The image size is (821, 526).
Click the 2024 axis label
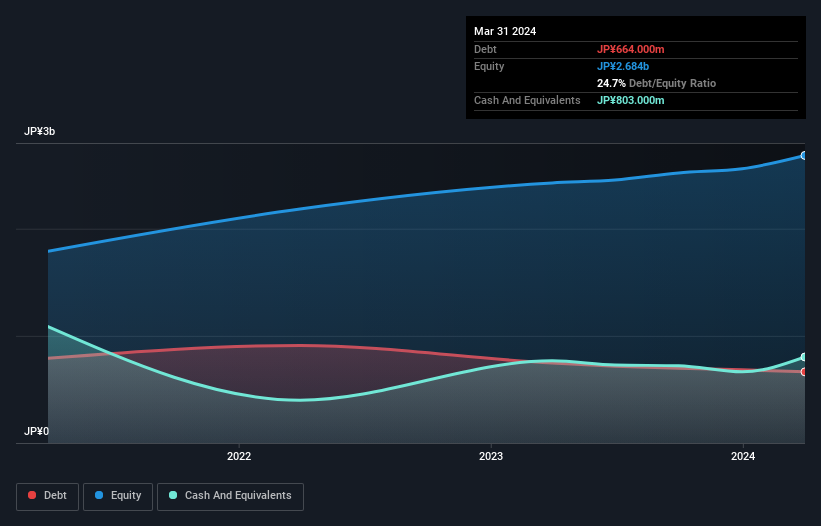[743, 456]
